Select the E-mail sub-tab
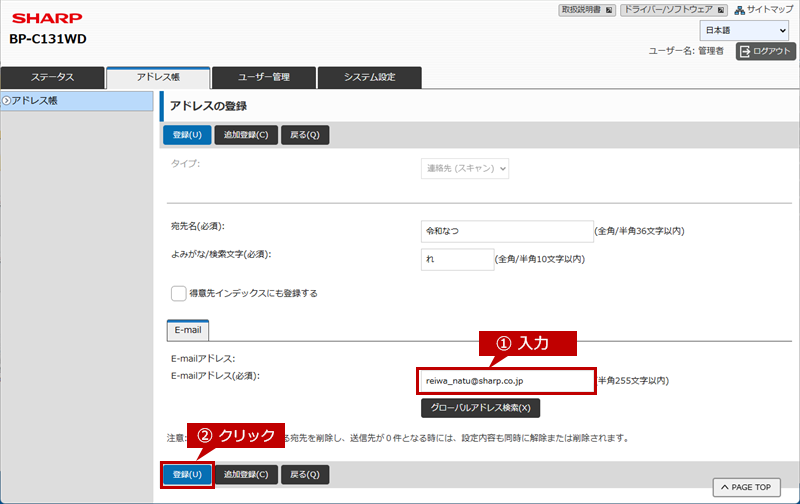The image size is (800, 504). coord(188,330)
